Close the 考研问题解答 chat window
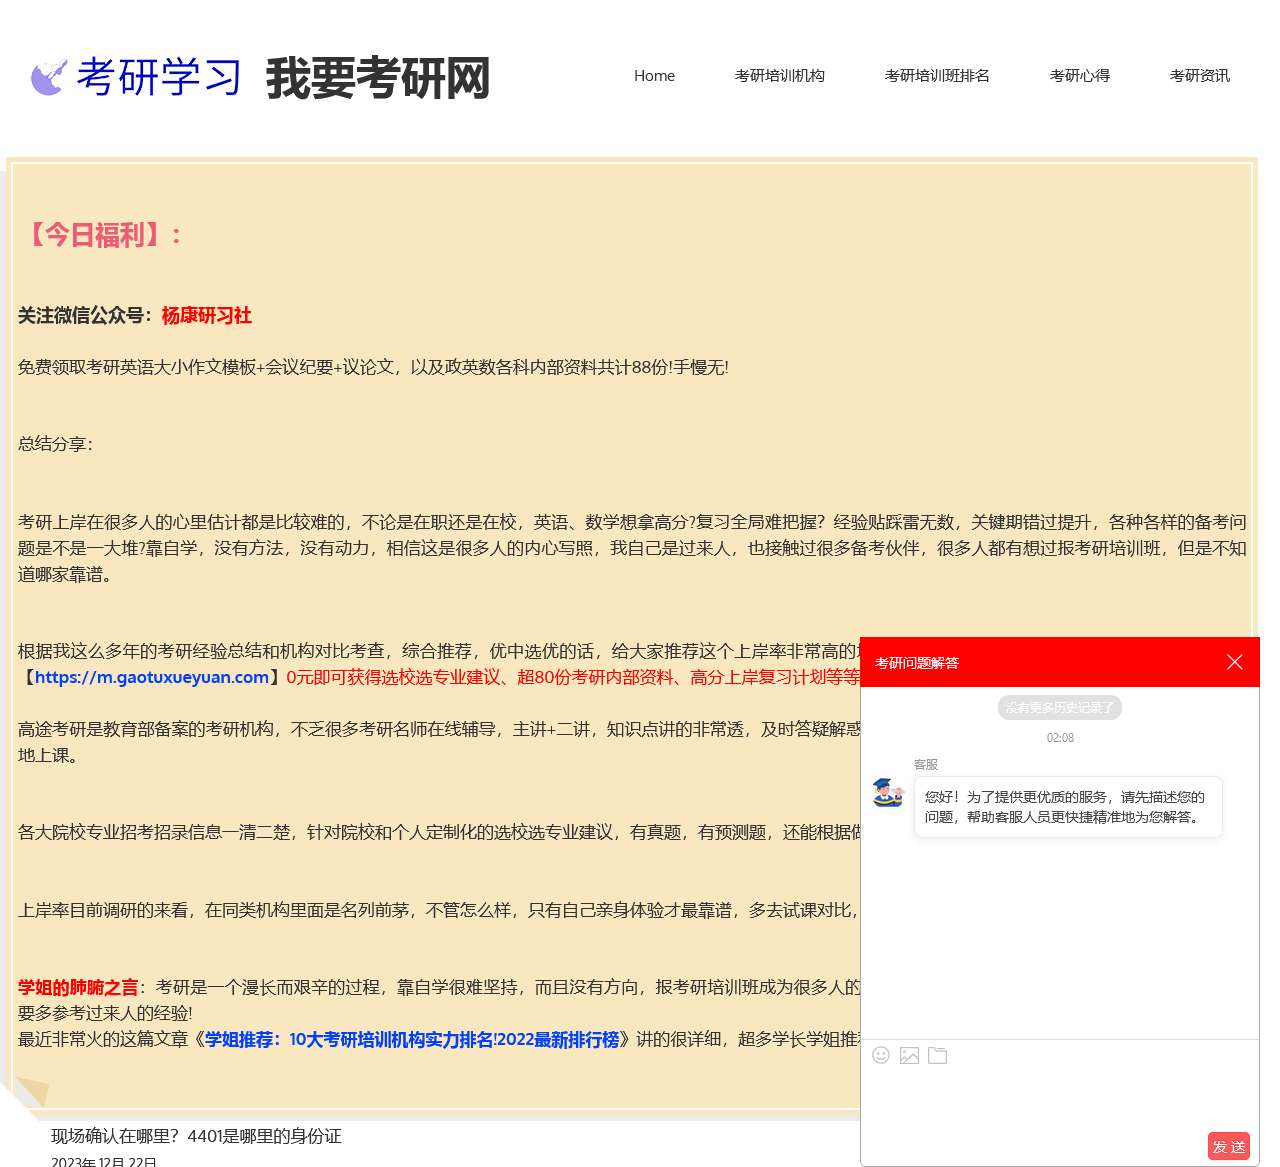 click(x=1234, y=662)
